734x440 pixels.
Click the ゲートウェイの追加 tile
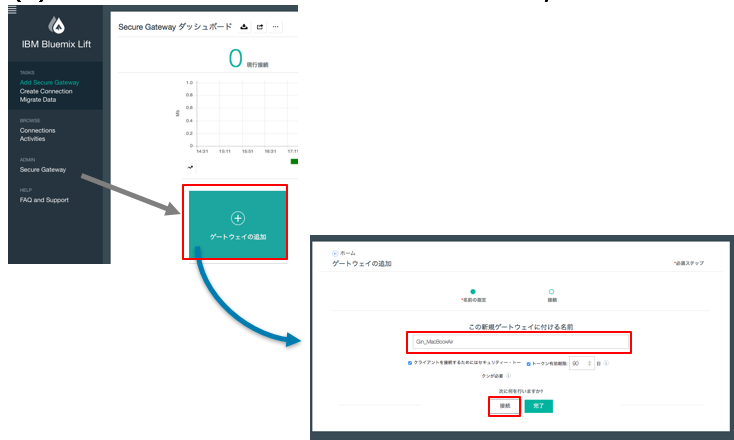[x=237, y=224]
